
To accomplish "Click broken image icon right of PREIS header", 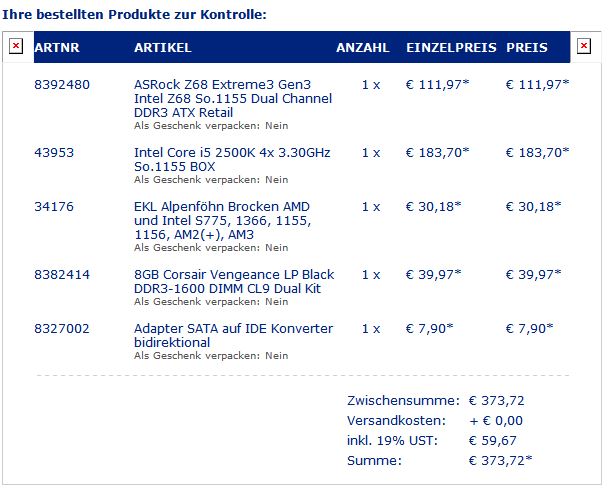I will click(x=584, y=46).
